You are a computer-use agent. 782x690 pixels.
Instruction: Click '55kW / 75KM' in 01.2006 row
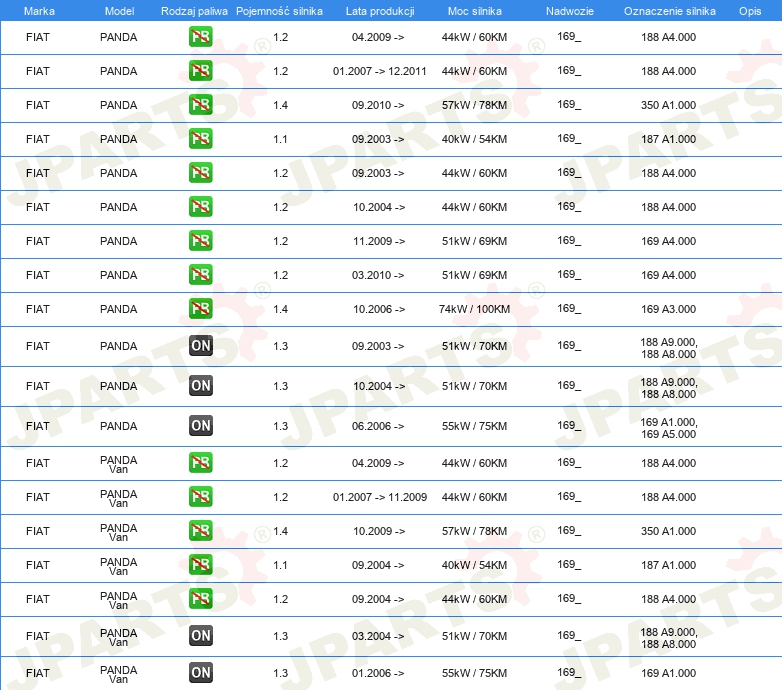tap(474, 673)
